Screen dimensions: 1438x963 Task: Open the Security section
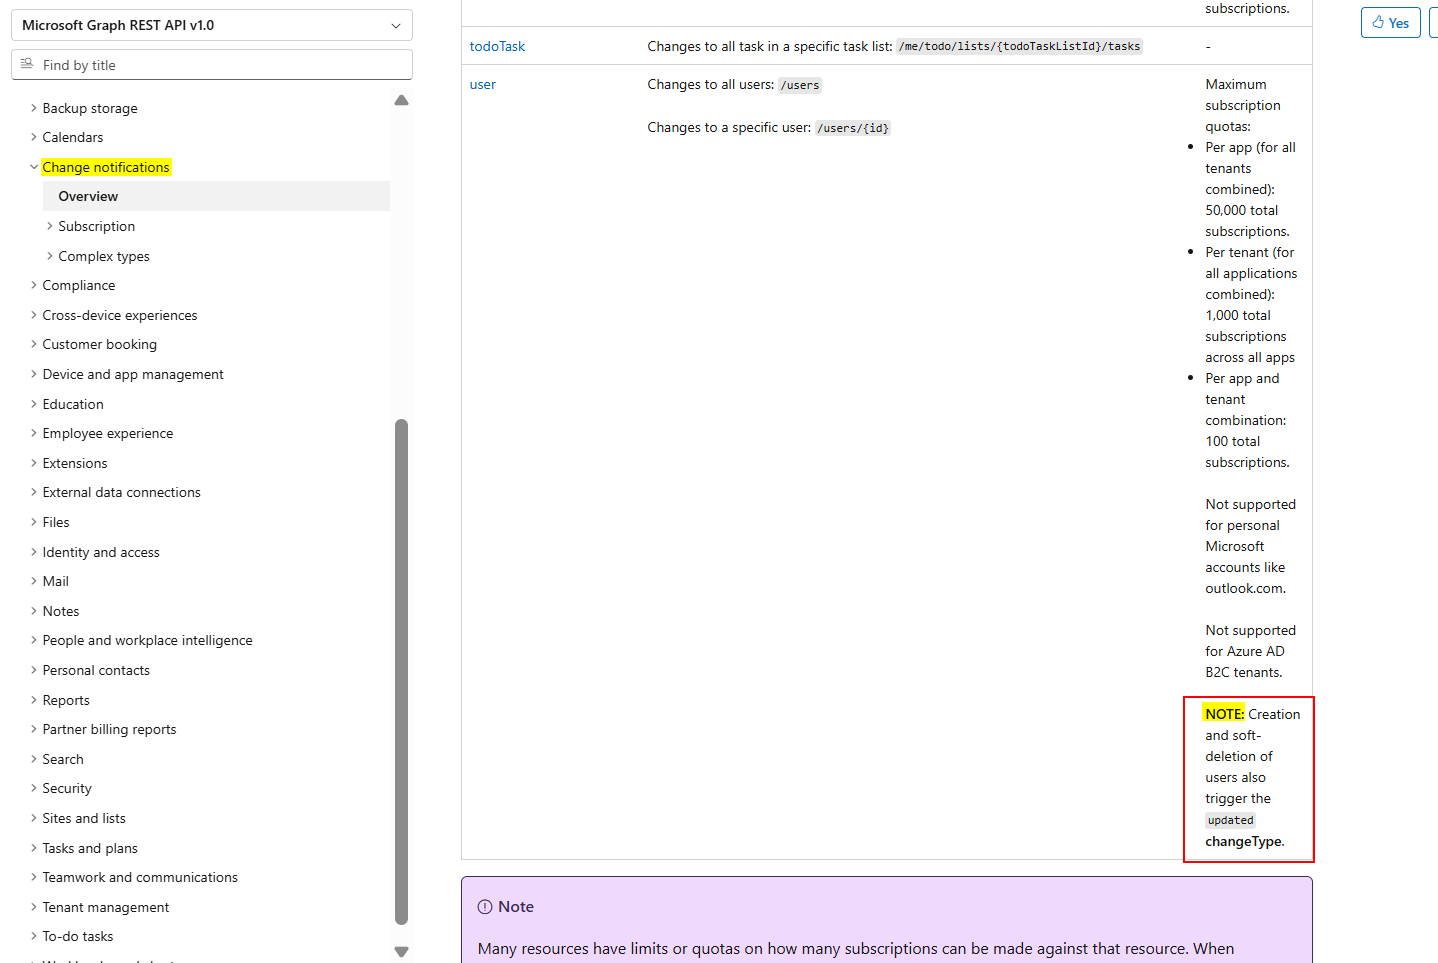tap(67, 788)
